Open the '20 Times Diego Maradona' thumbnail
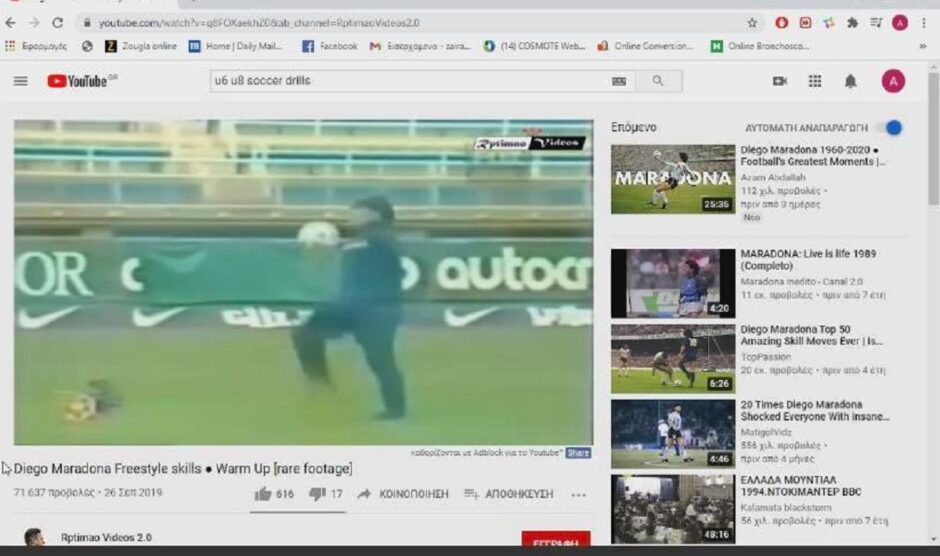 click(673, 434)
